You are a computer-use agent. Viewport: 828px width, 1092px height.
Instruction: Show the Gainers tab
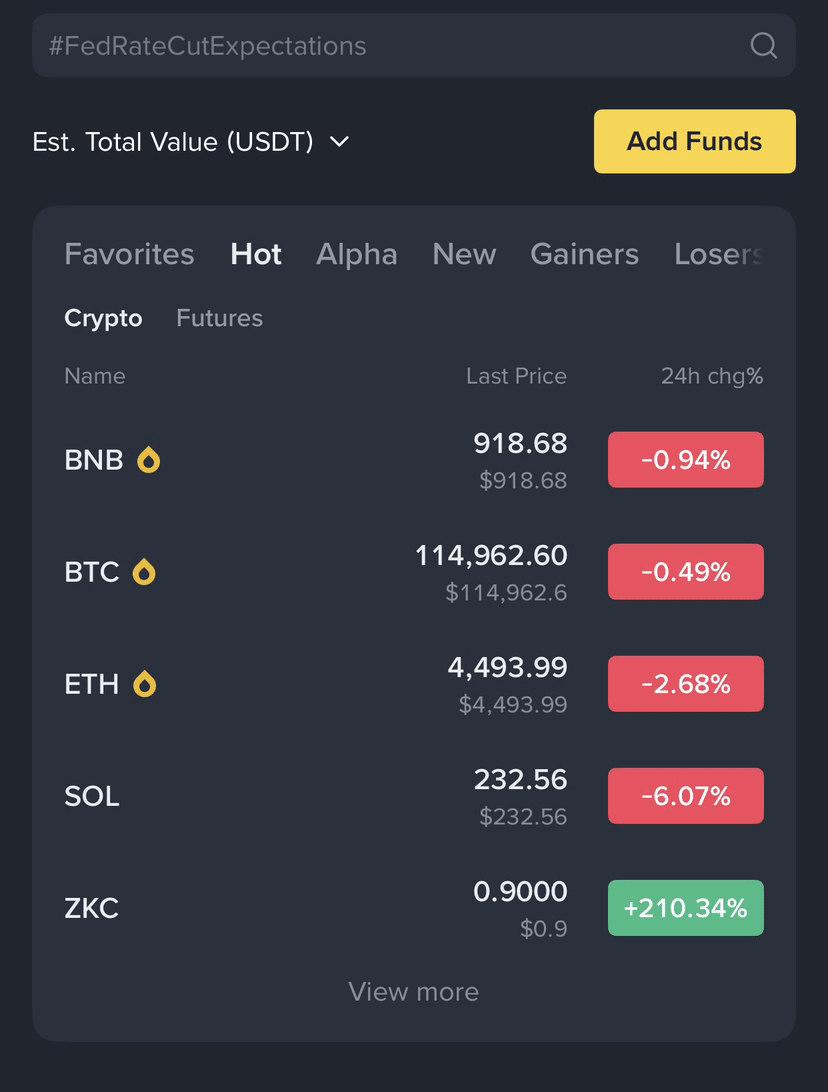584,254
